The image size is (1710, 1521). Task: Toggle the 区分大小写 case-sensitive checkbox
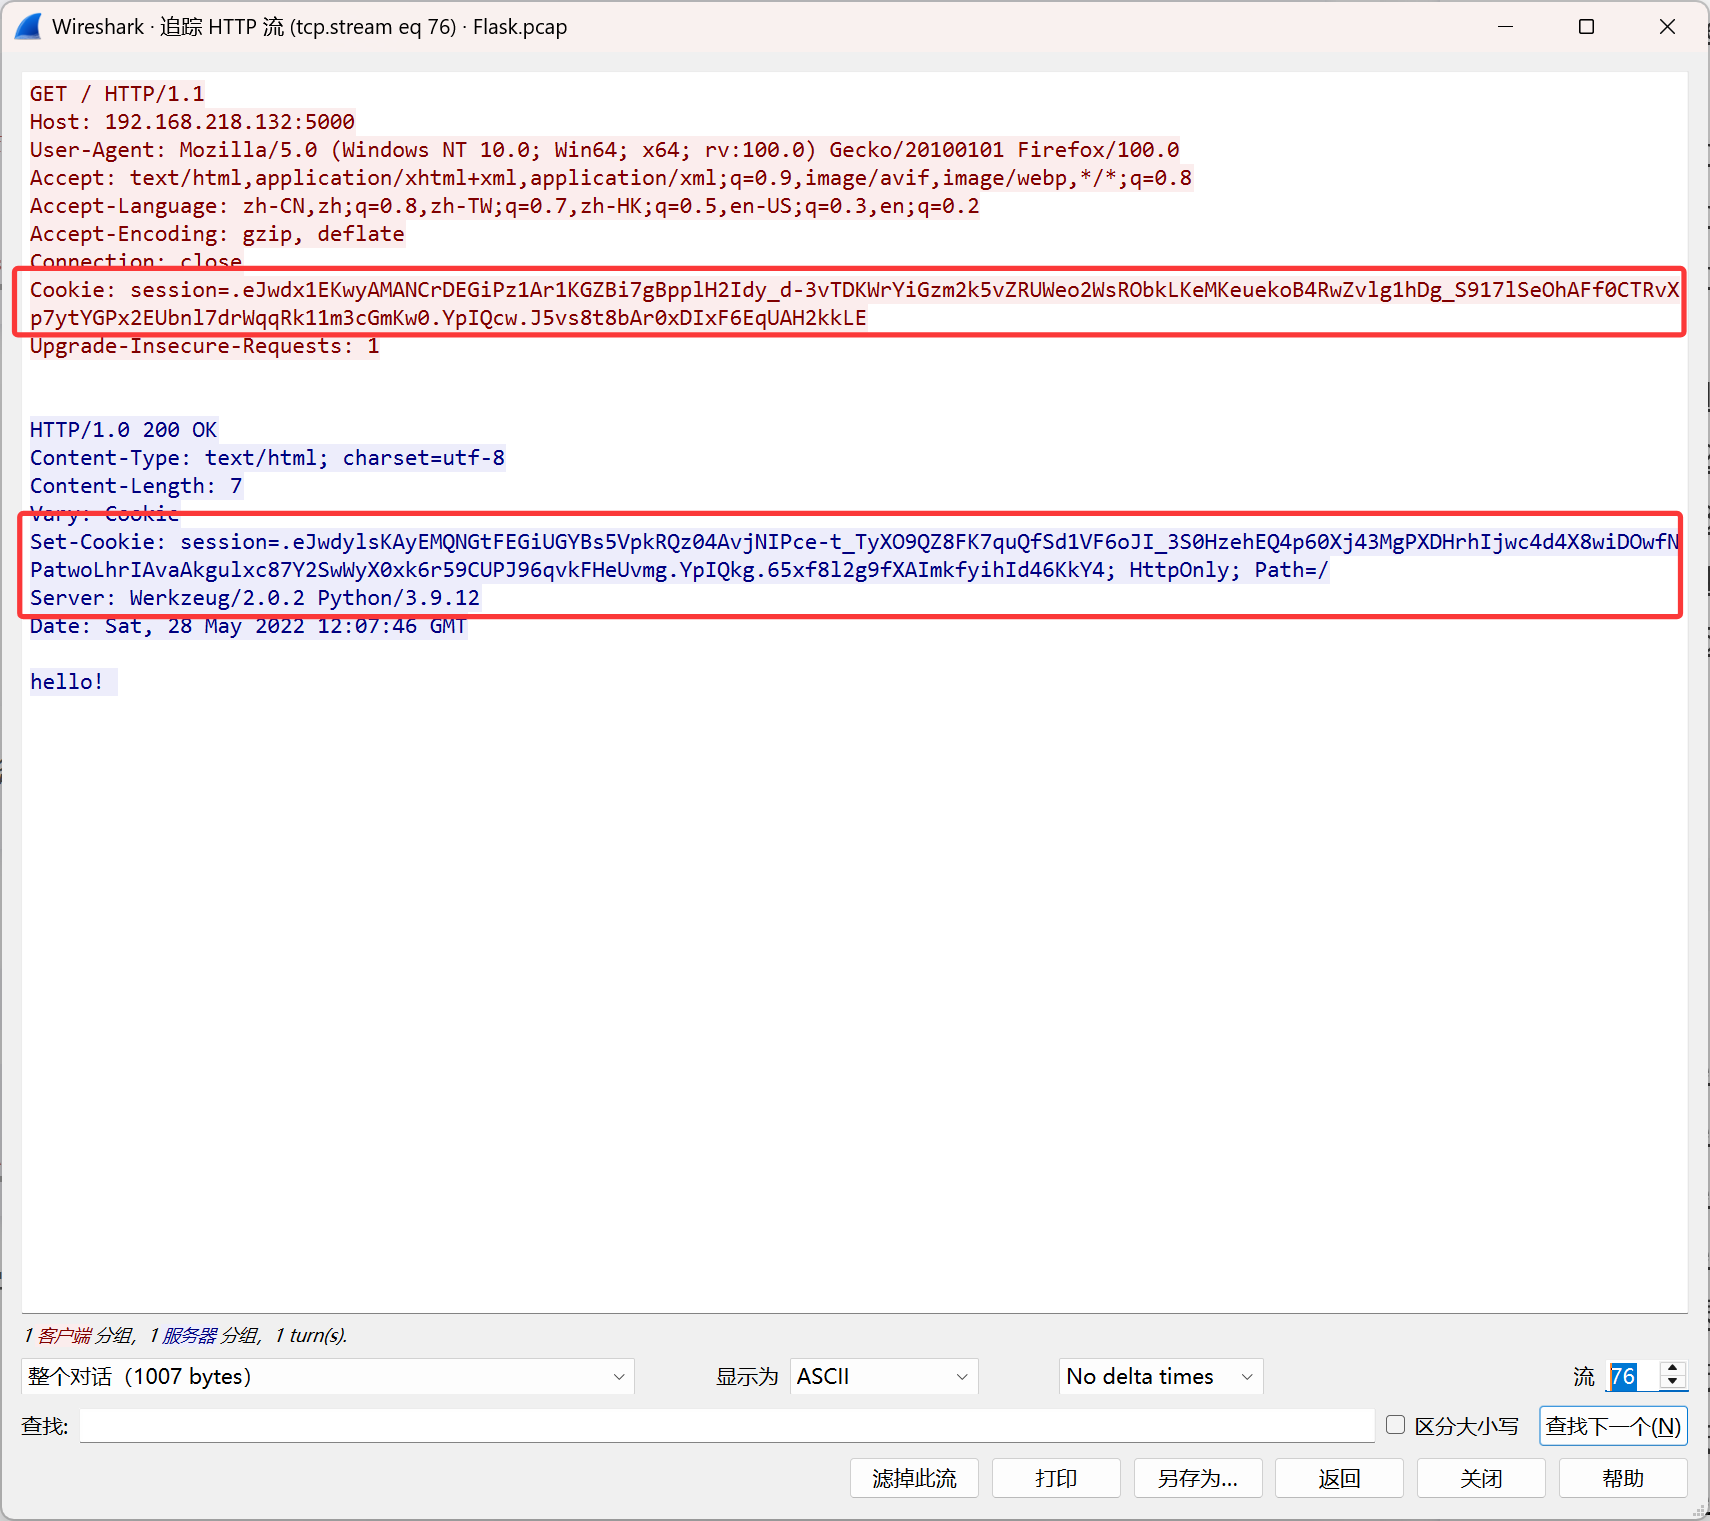pos(1396,1425)
